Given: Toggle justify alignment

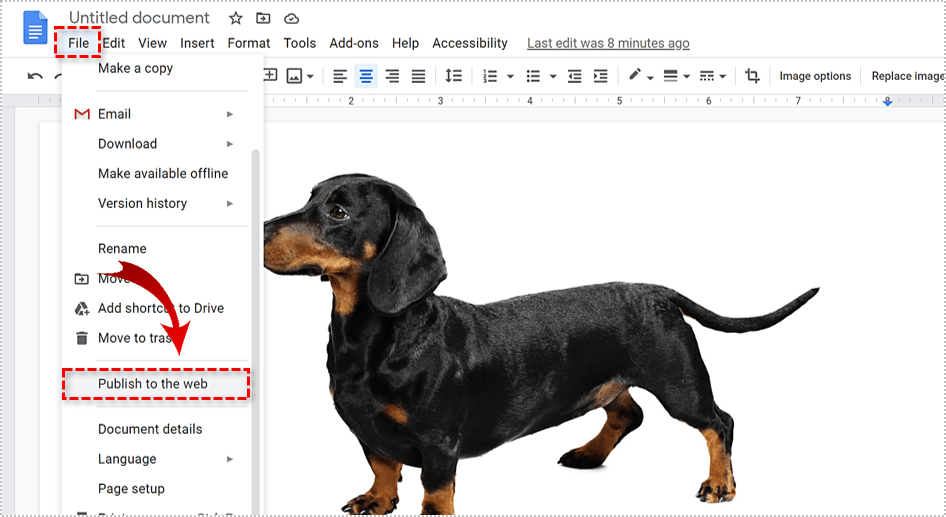Looking at the screenshot, I should pos(418,76).
